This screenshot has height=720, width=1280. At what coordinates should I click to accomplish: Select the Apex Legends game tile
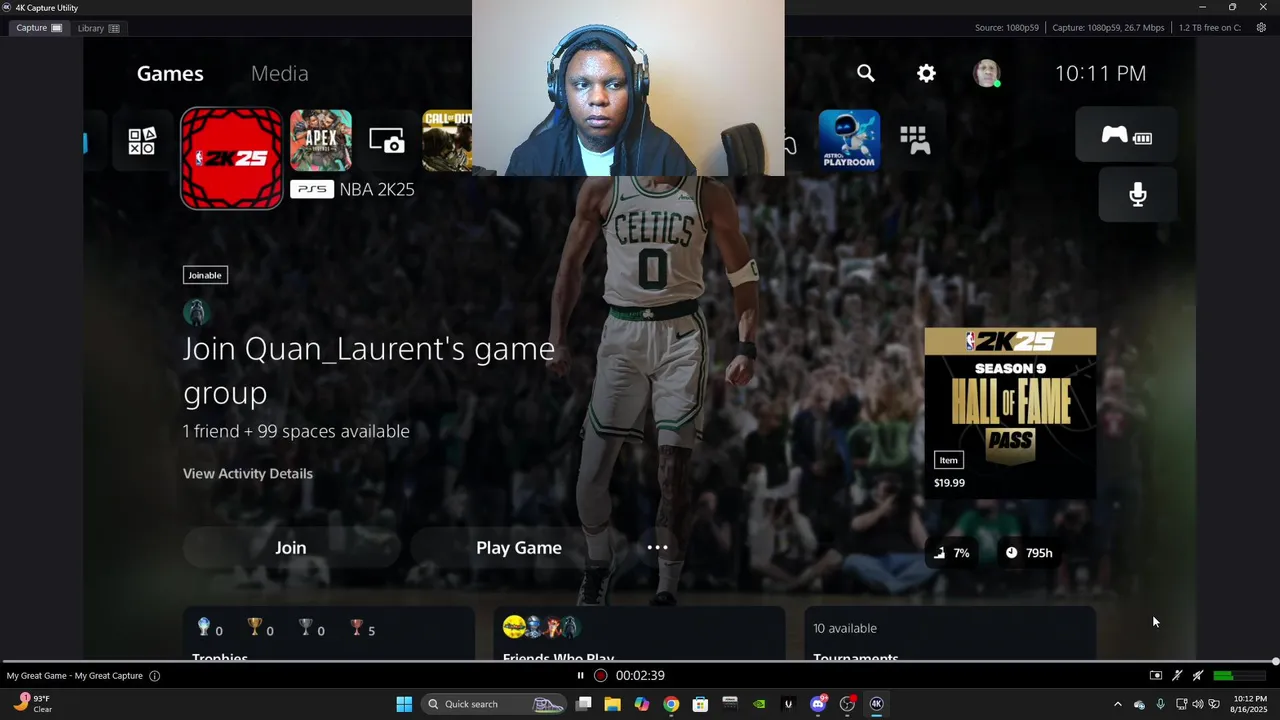[x=321, y=141]
